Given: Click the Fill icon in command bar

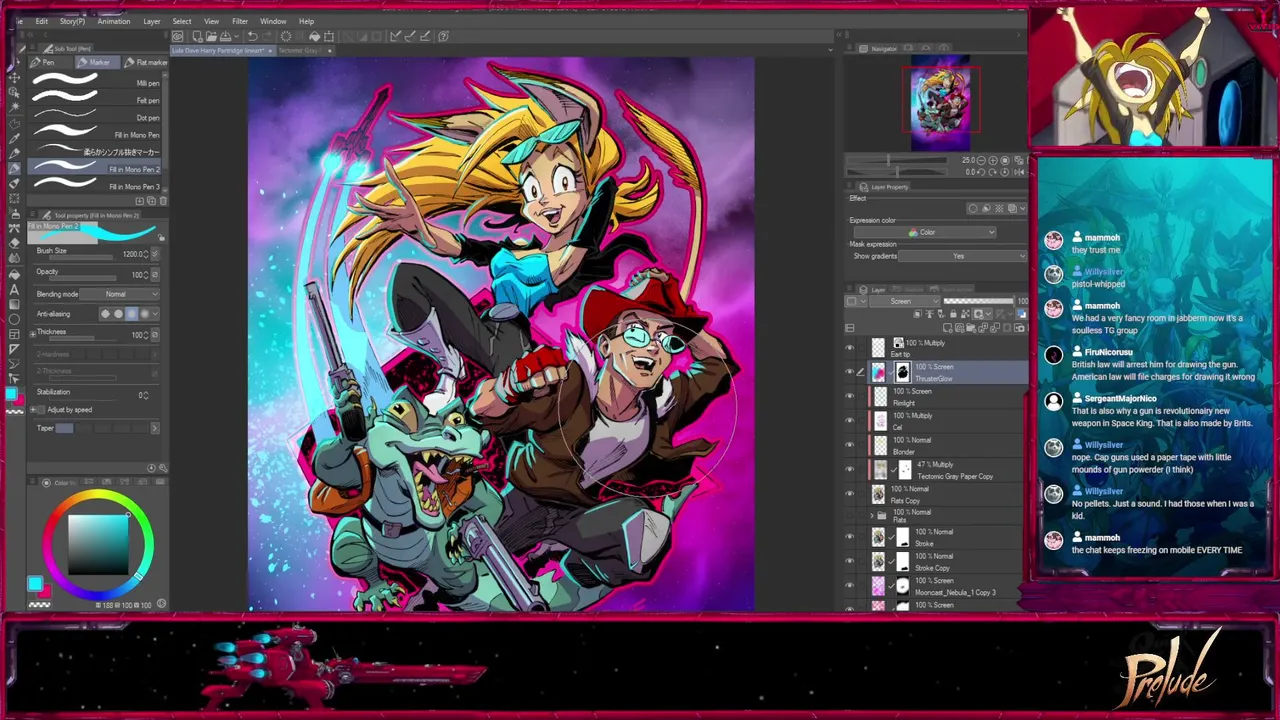Looking at the screenshot, I should (x=314, y=36).
